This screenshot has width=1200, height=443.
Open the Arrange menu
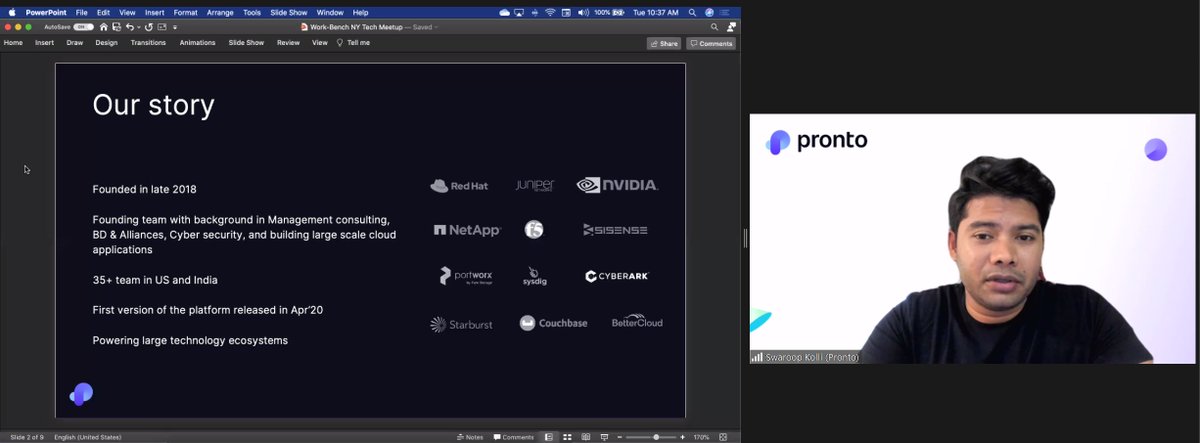point(220,12)
